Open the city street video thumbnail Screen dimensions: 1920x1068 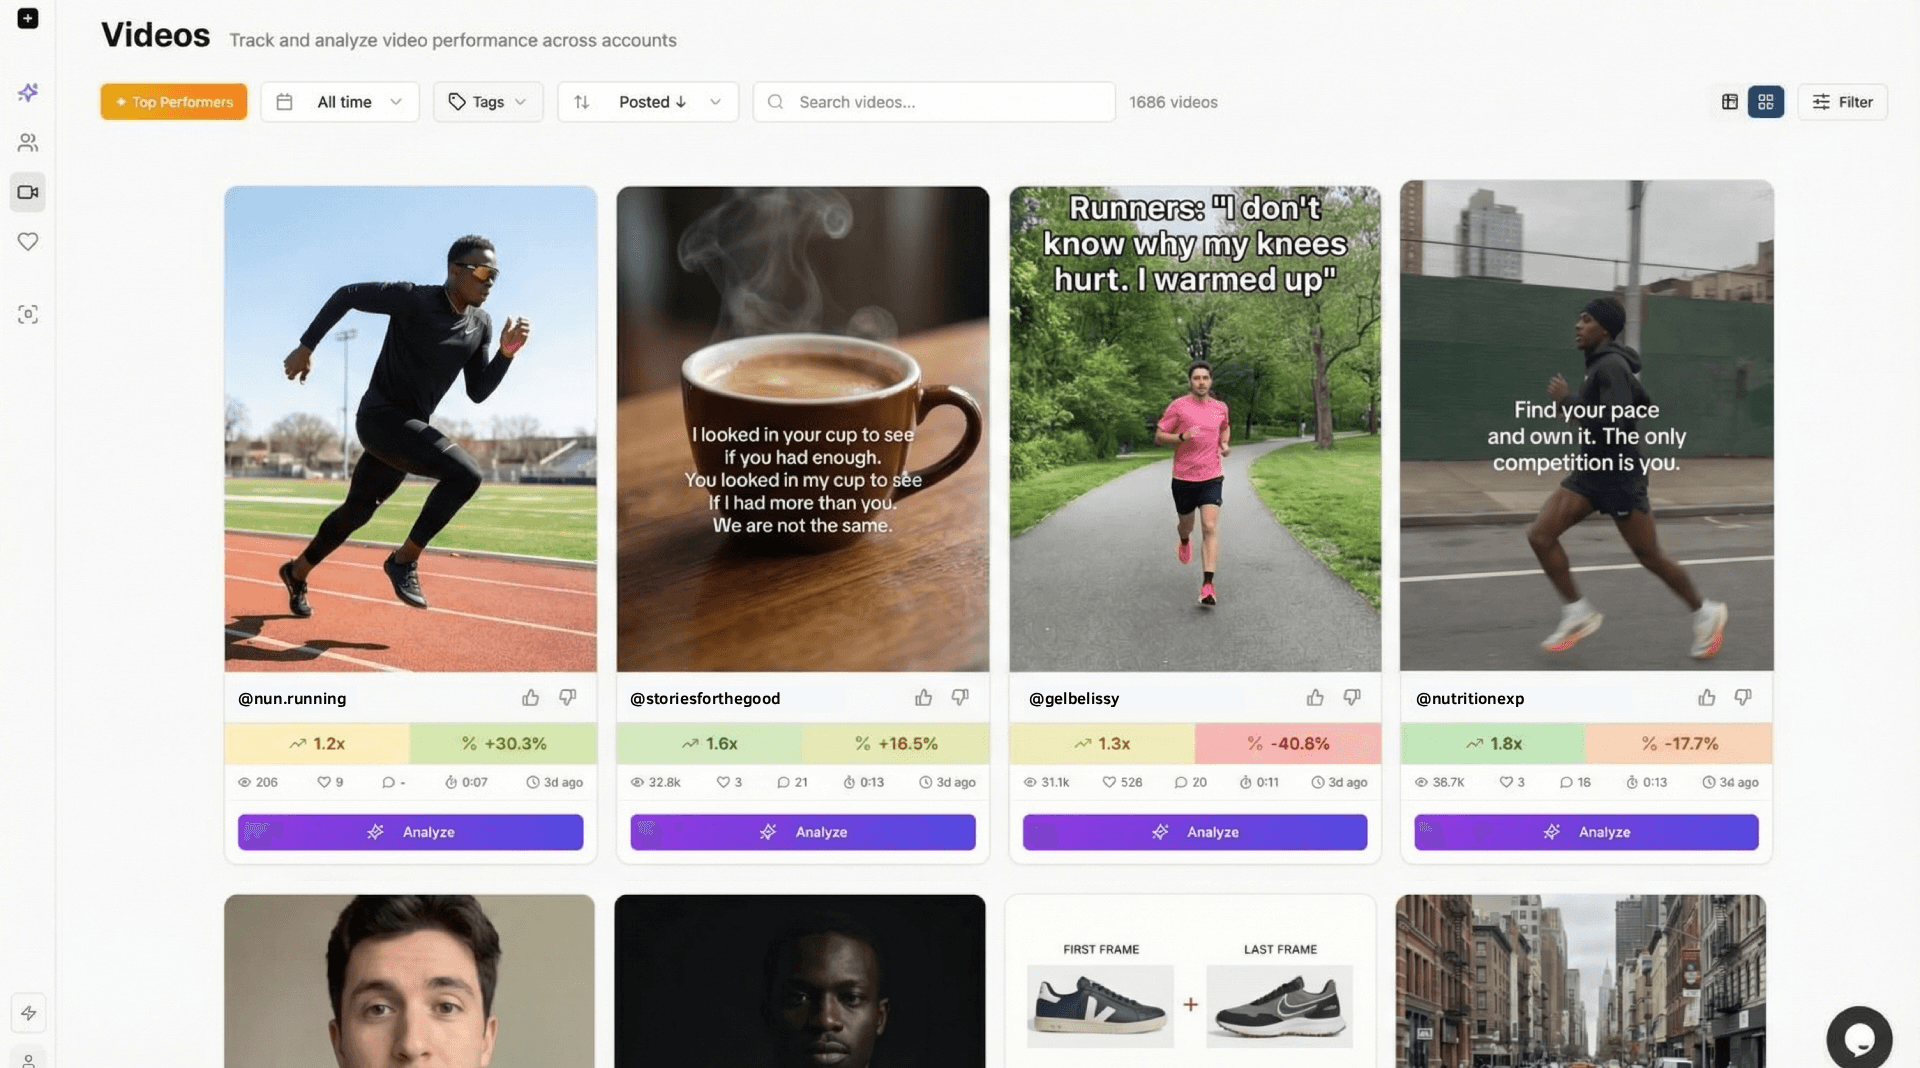[x=1581, y=981]
